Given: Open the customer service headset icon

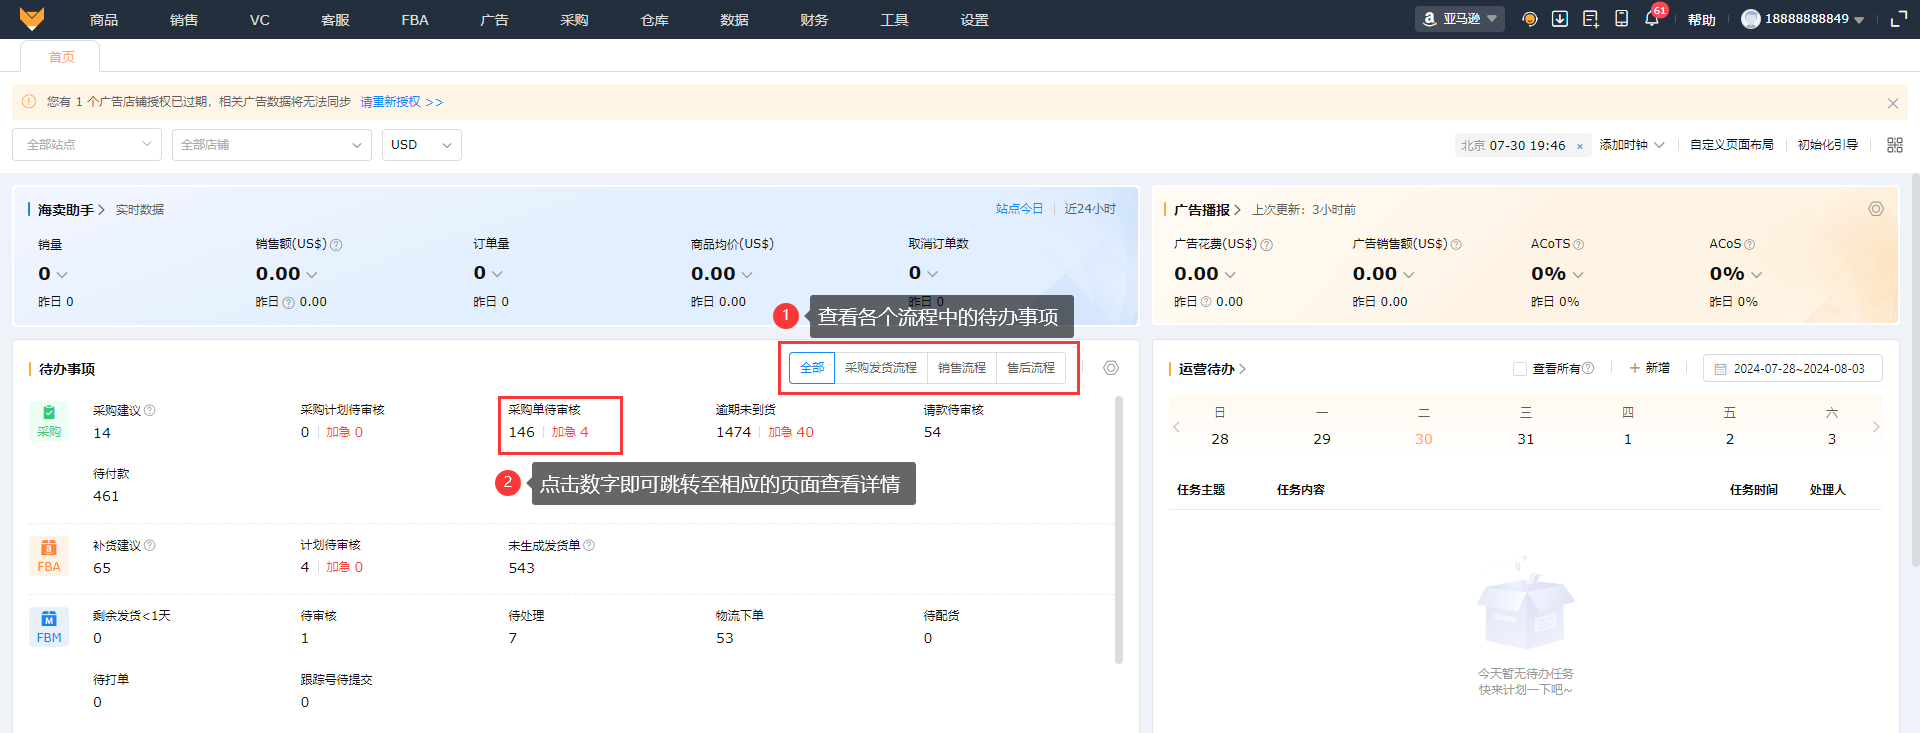Looking at the screenshot, I should pyautogui.click(x=1529, y=19).
